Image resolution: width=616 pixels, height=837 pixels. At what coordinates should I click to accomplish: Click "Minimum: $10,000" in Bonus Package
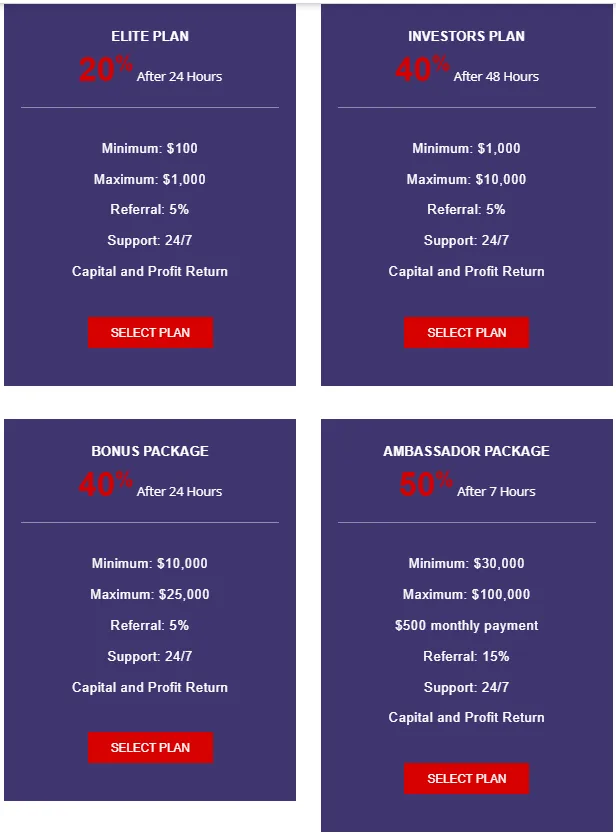(150, 564)
